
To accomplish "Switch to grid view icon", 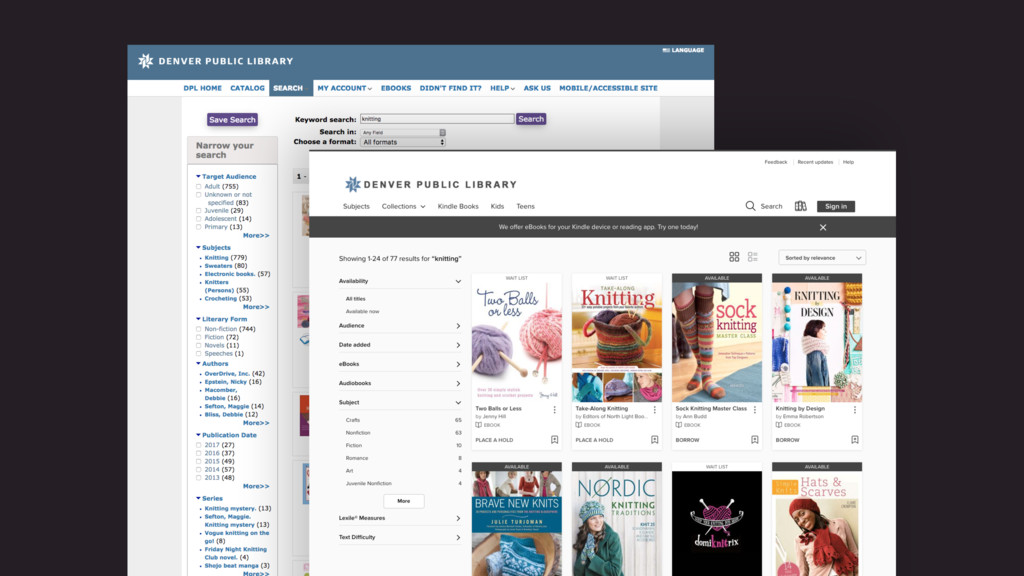I will [x=734, y=257].
